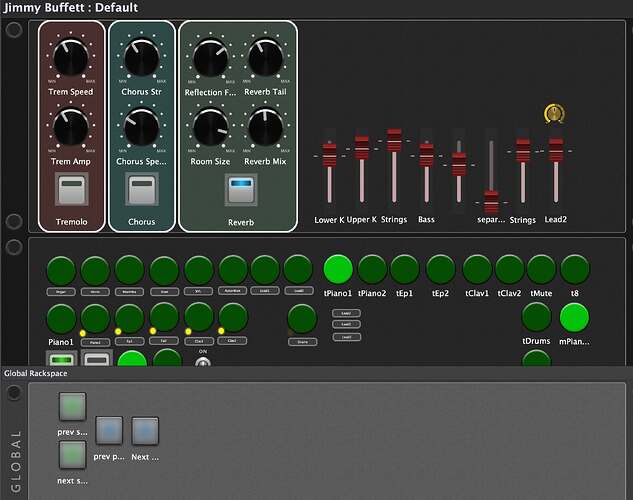Toggle the lit green switch below Piano1

[x=62, y=359]
